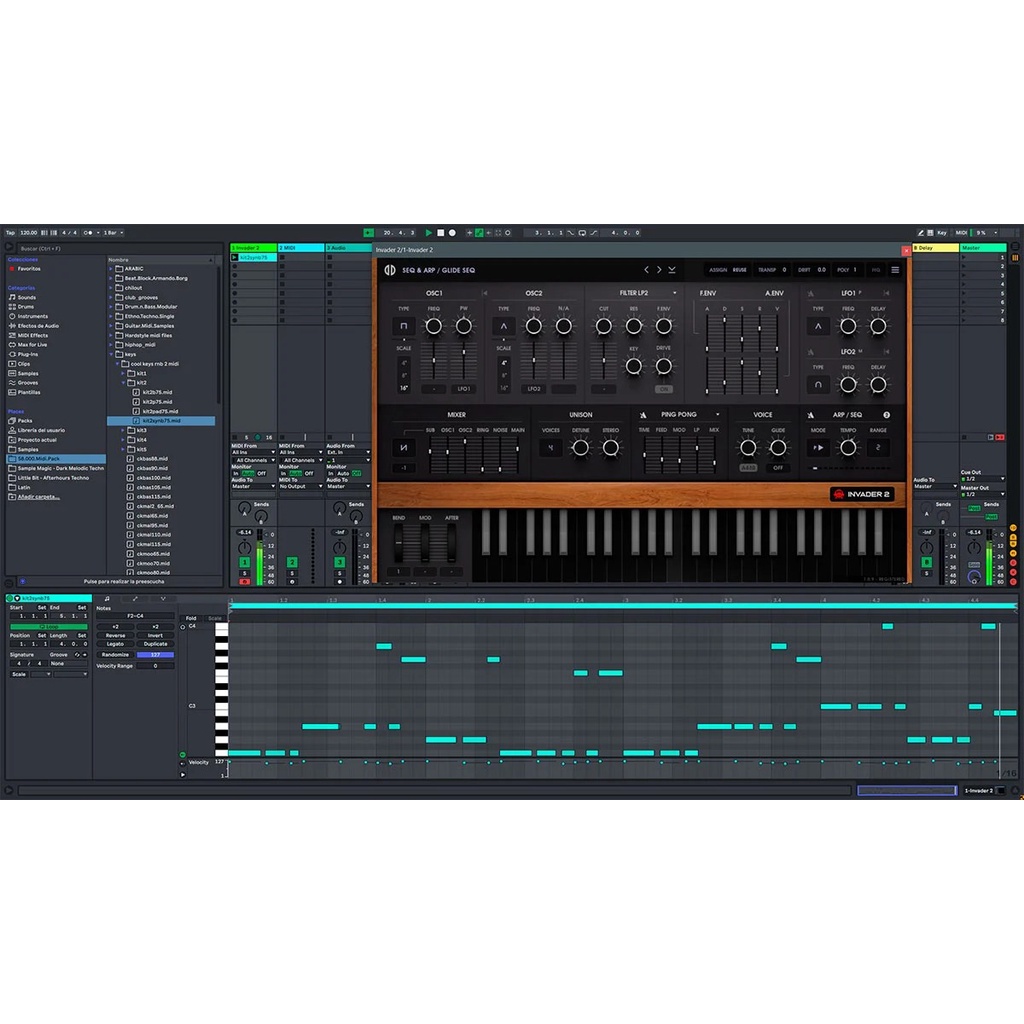This screenshot has height=1024, width=1024.
Task: Open Packs under Places
Action: 25,421
